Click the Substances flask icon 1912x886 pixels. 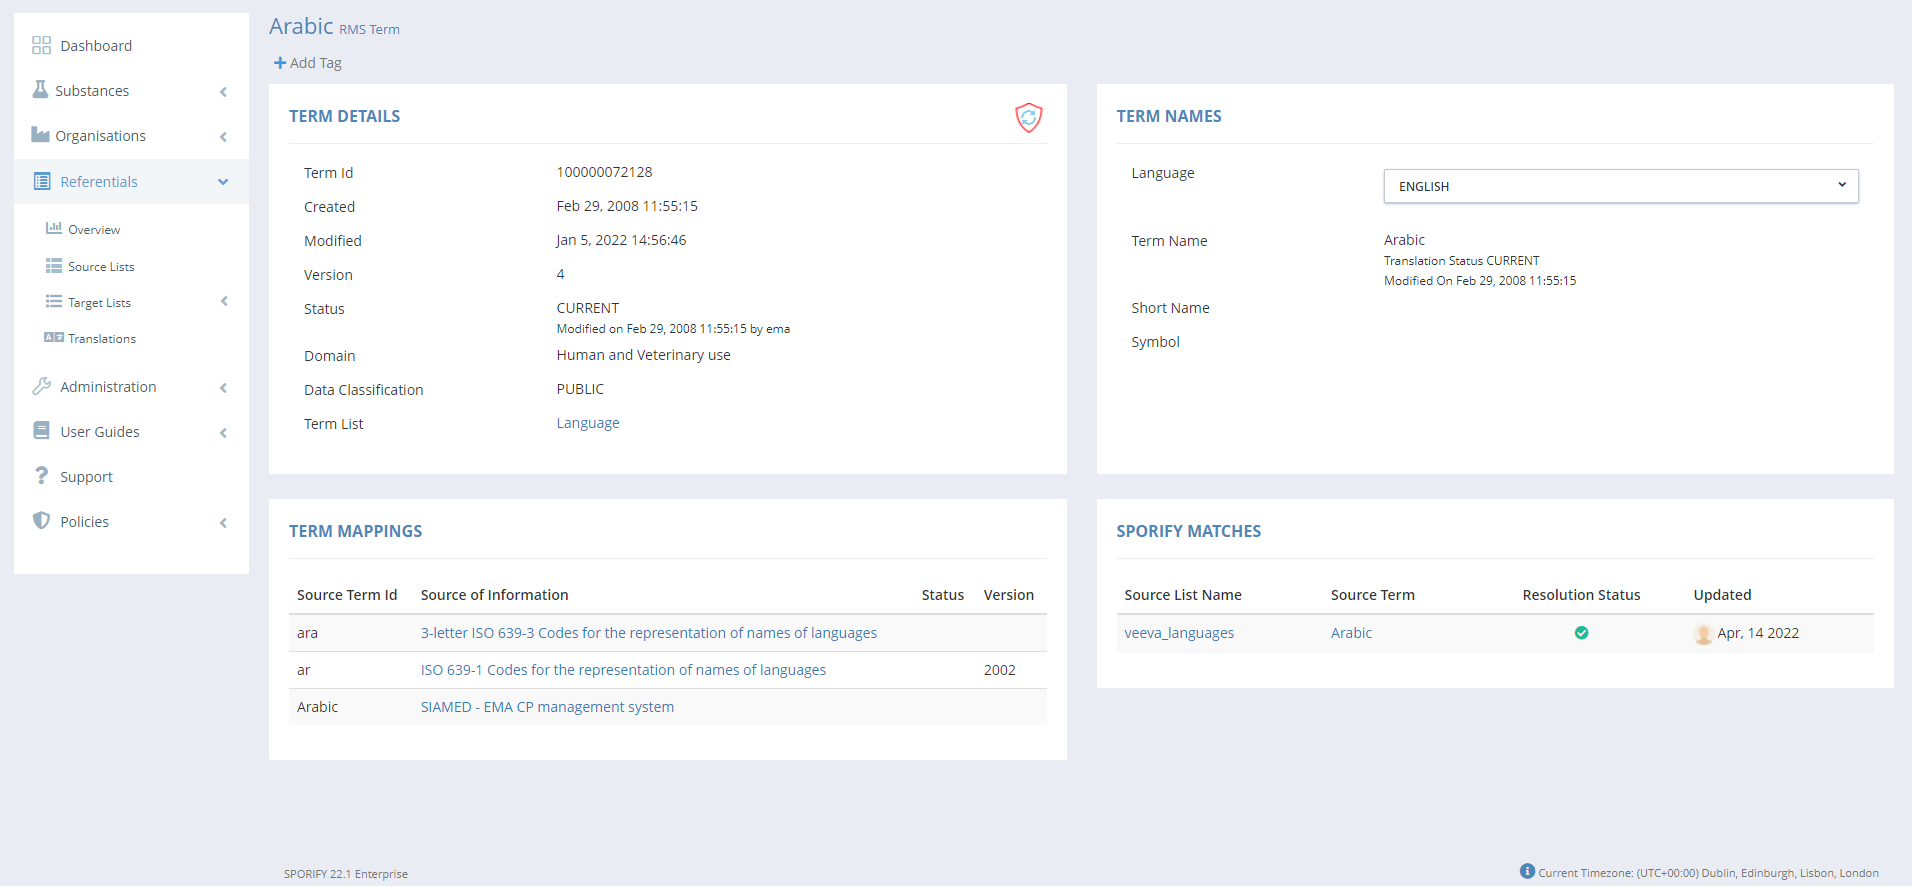pos(40,90)
